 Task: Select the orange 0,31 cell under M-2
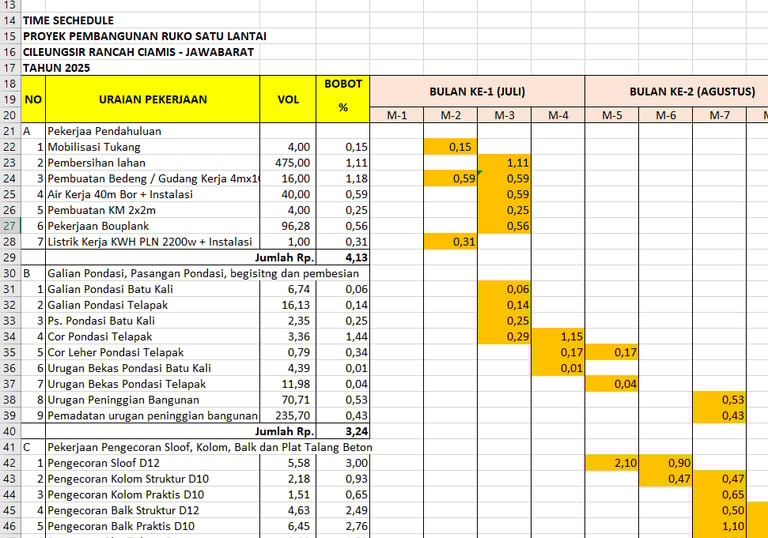point(451,242)
